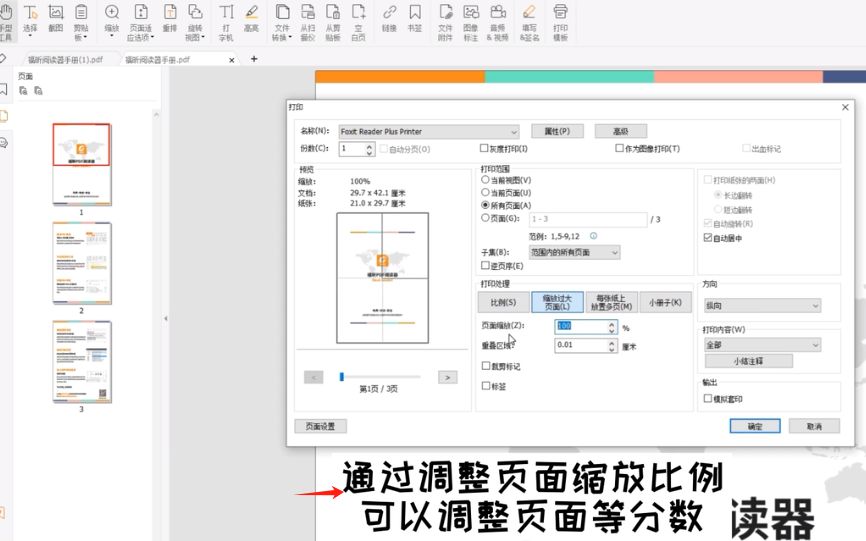Open the bookmarks panel in left sidebar
The image size is (866, 541).
tap(4, 89)
